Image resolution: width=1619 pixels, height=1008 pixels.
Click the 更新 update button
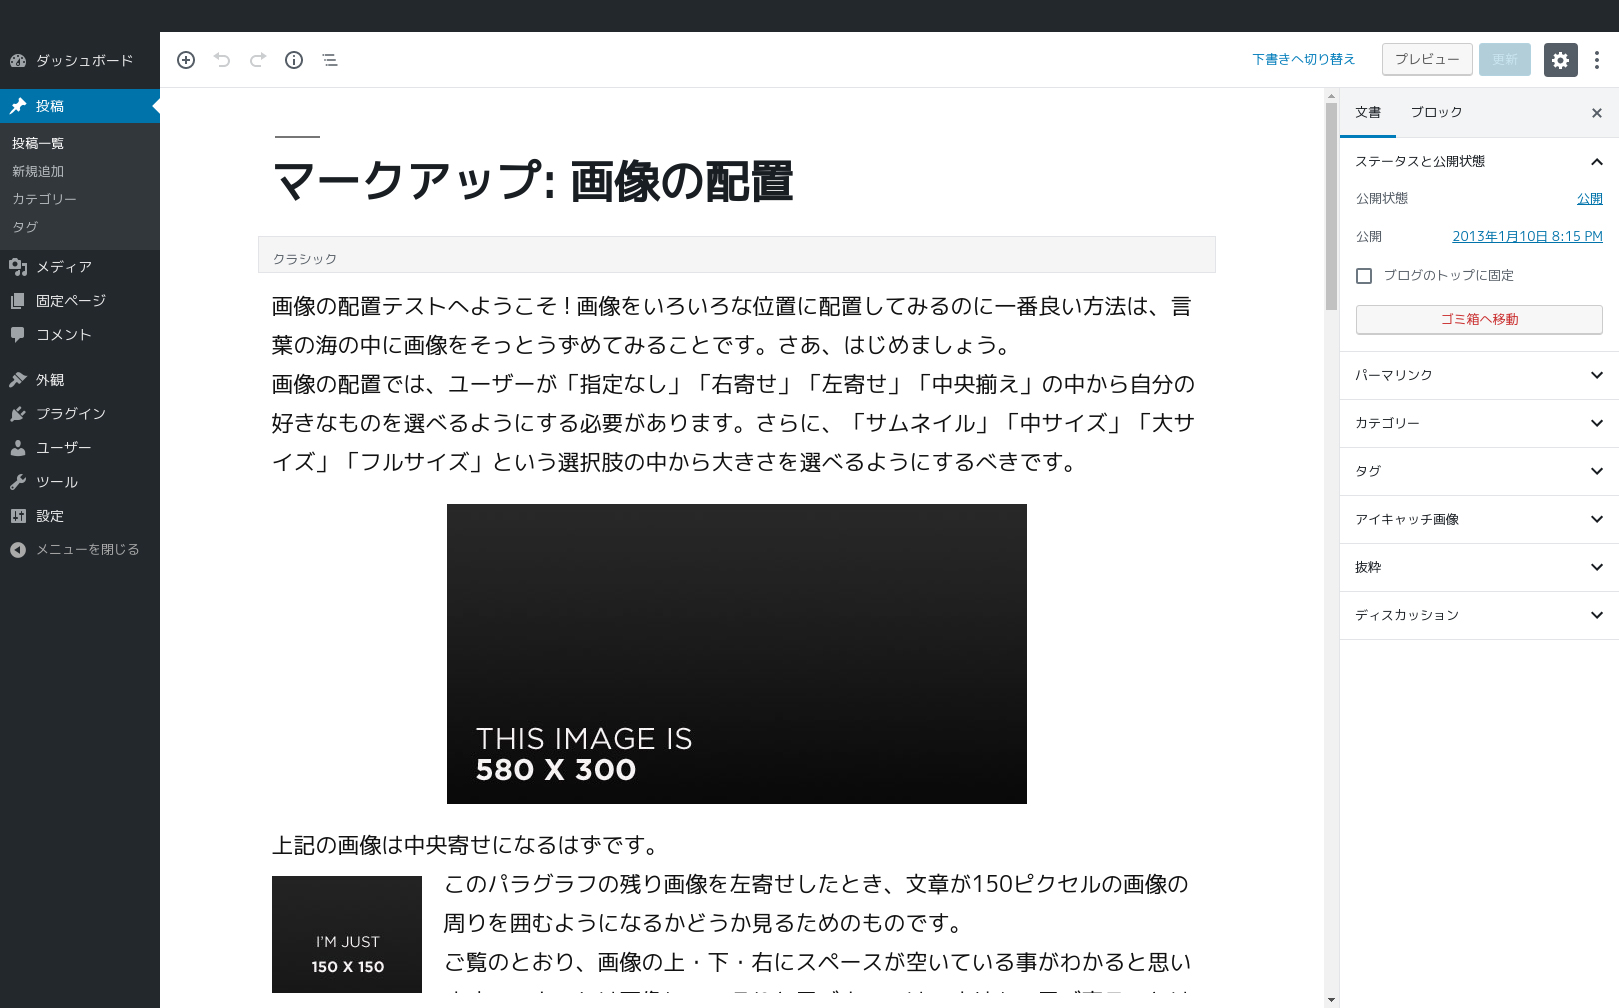click(x=1505, y=60)
